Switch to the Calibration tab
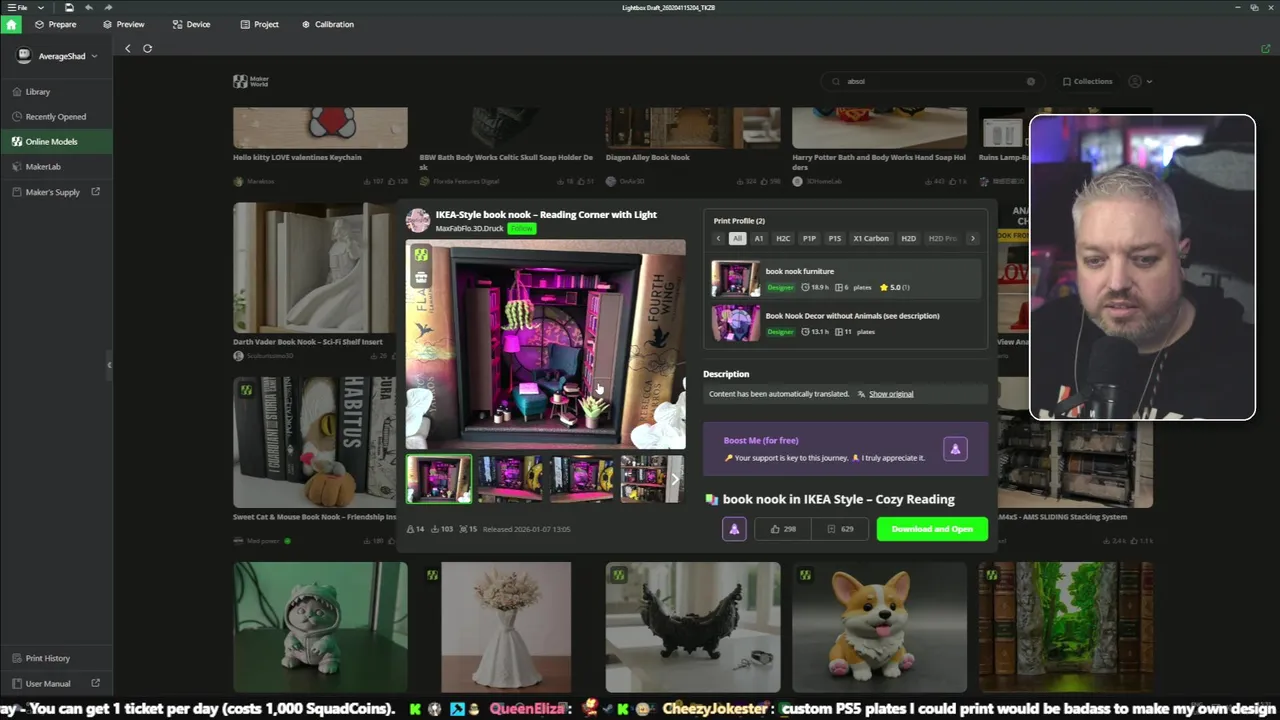Image resolution: width=1280 pixels, height=720 pixels. (x=327, y=24)
